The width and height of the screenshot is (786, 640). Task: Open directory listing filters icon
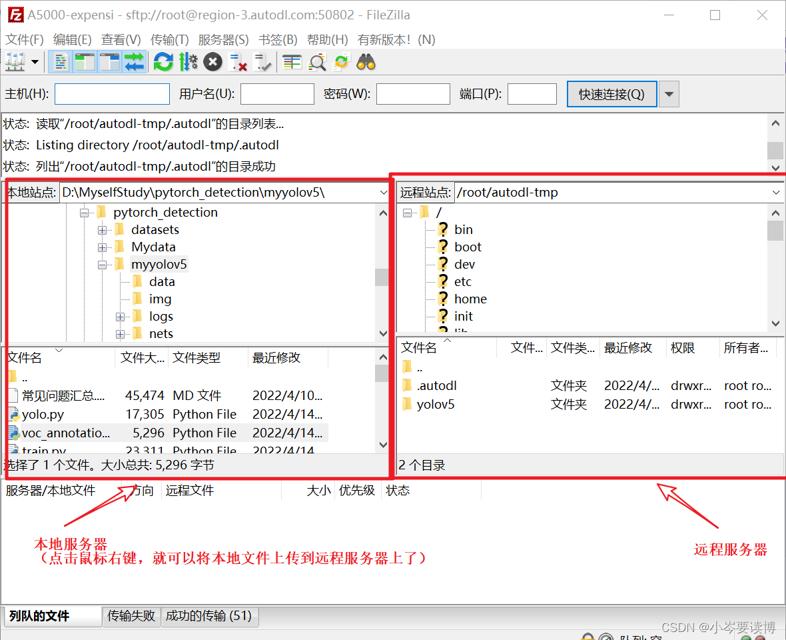292,63
